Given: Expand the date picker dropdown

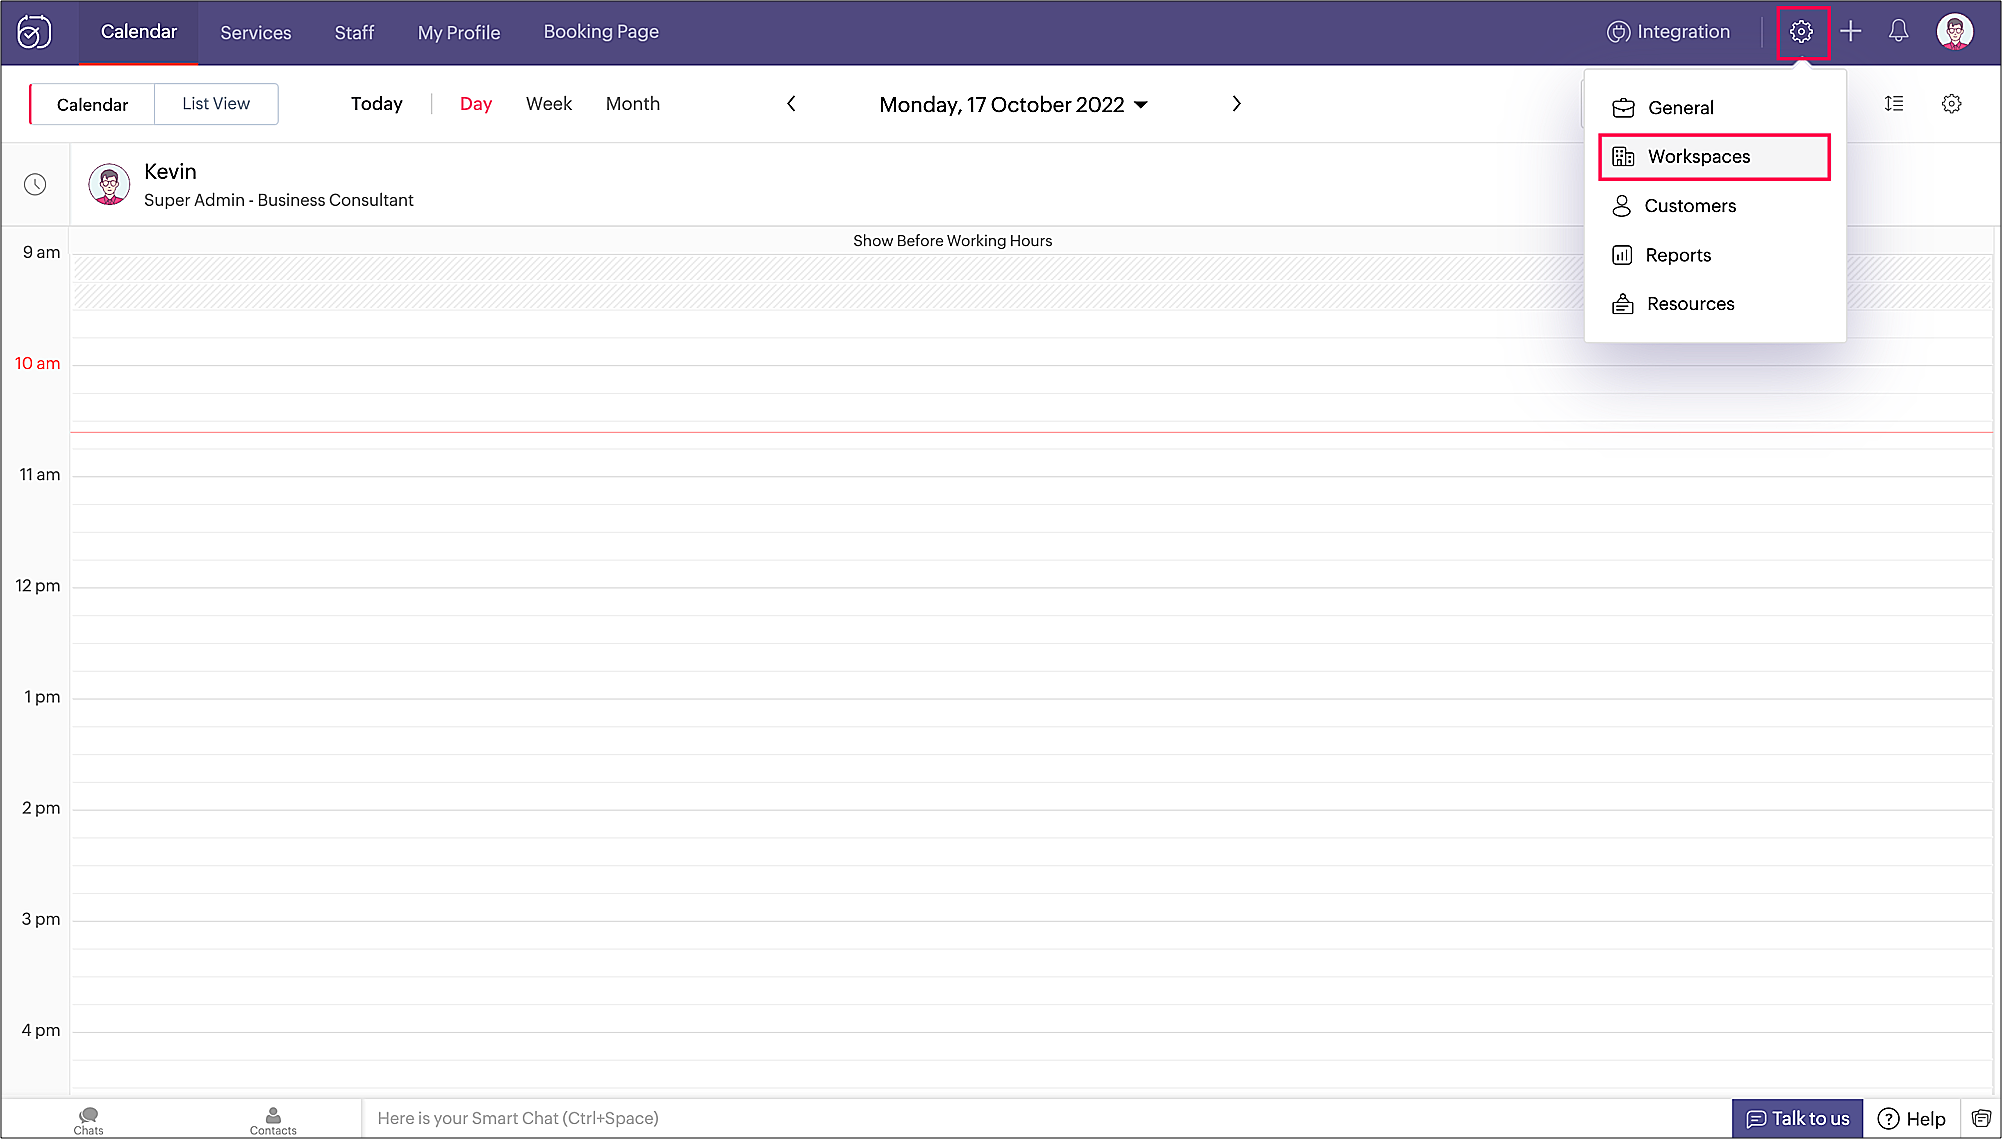Looking at the screenshot, I should [x=1141, y=105].
